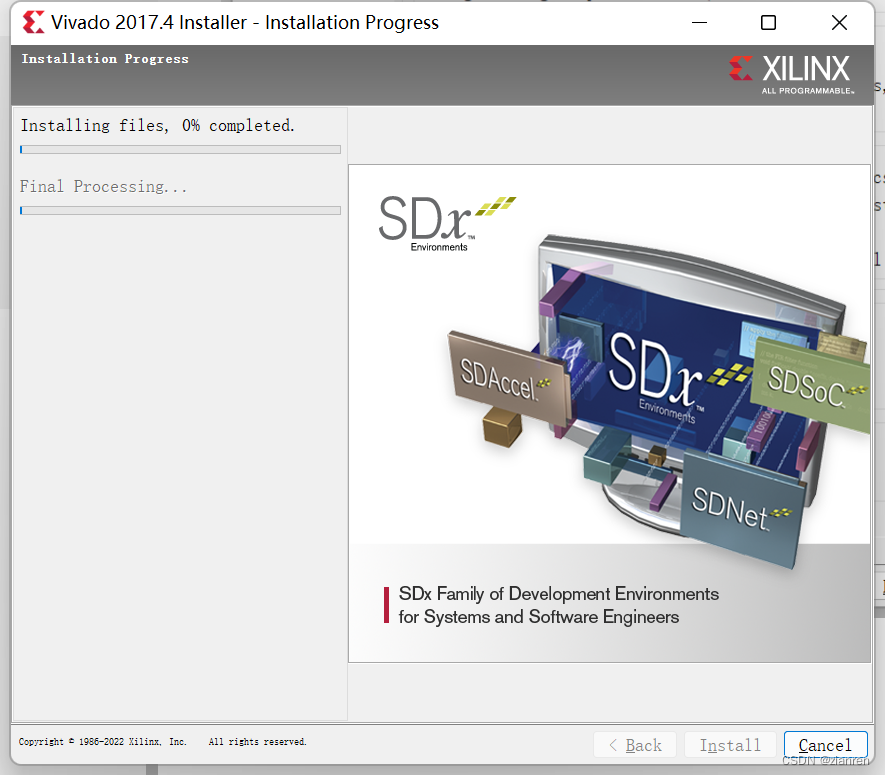Click the disabled Install button
Image resolution: width=885 pixels, height=775 pixels.
pos(730,745)
